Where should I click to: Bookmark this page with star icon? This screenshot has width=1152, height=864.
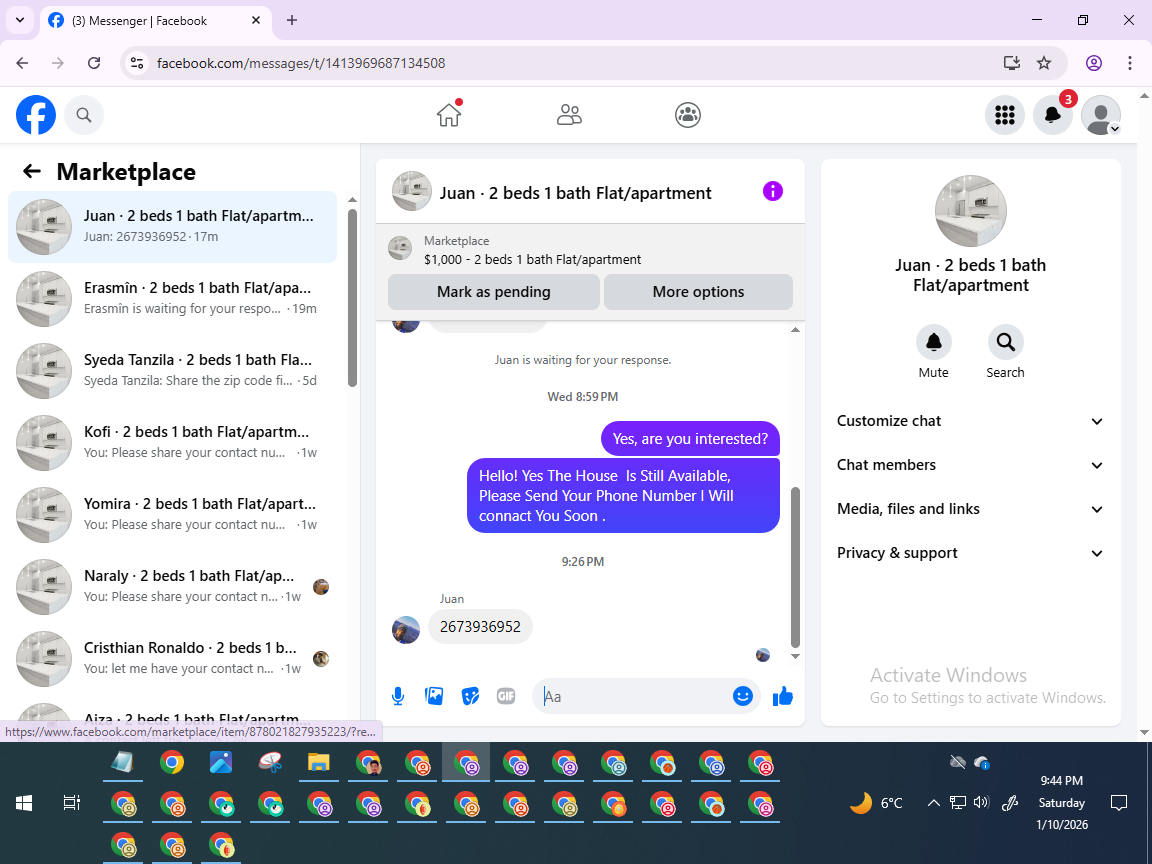click(1043, 63)
